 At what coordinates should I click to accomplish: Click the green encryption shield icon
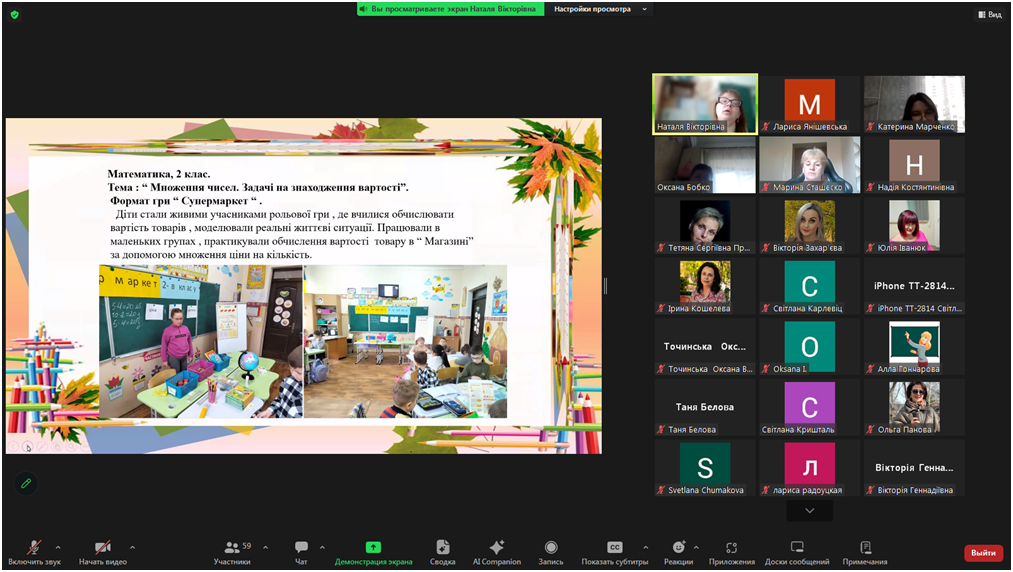pos(14,15)
